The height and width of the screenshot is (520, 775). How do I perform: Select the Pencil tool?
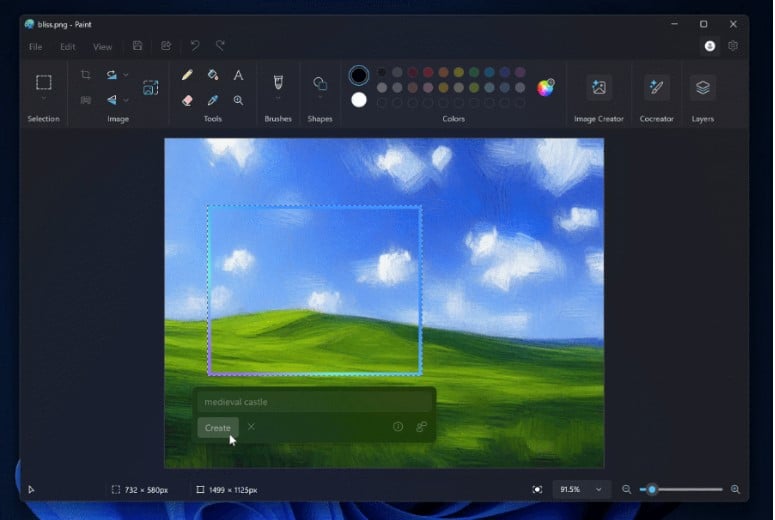[187, 75]
